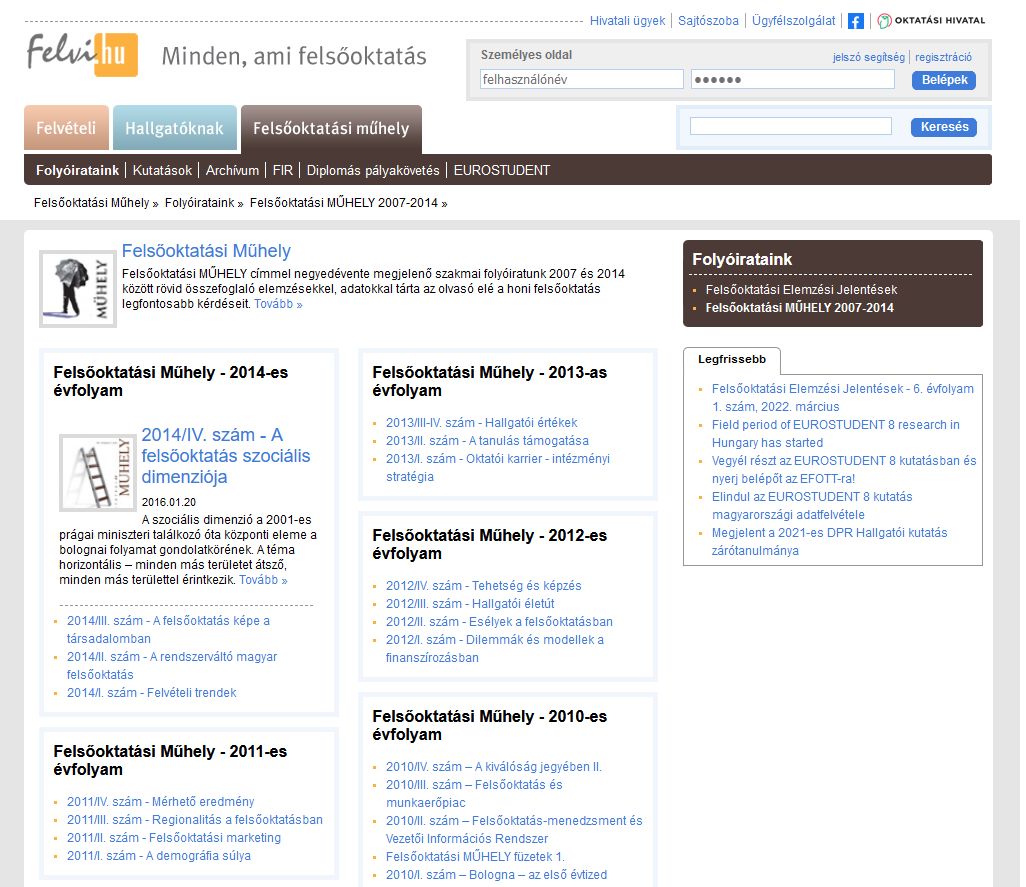Open 2011/III. szám Regionalitás link
This screenshot has width=1026, height=887.
pyautogui.click(x=194, y=820)
